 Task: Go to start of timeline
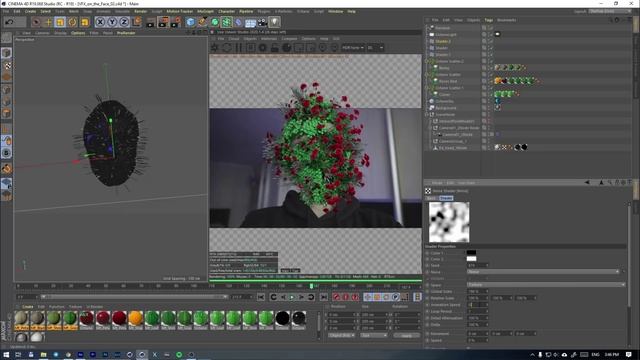tap(261, 297)
